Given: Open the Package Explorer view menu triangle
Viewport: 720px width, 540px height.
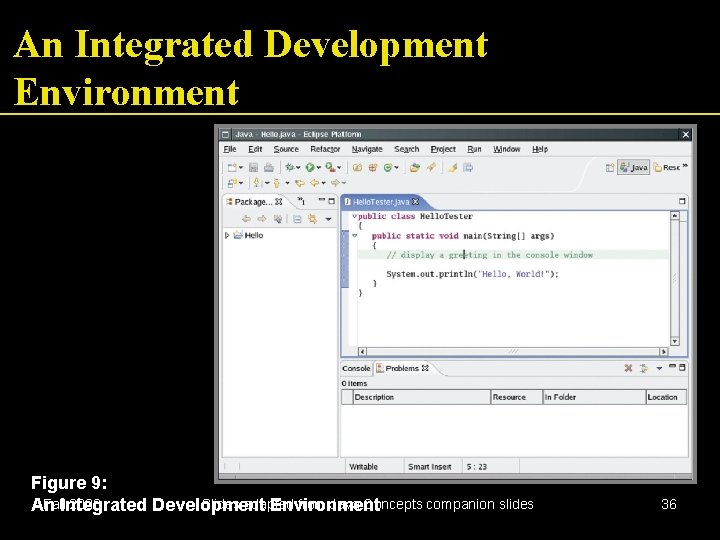Looking at the screenshot, I should point(328,219).
